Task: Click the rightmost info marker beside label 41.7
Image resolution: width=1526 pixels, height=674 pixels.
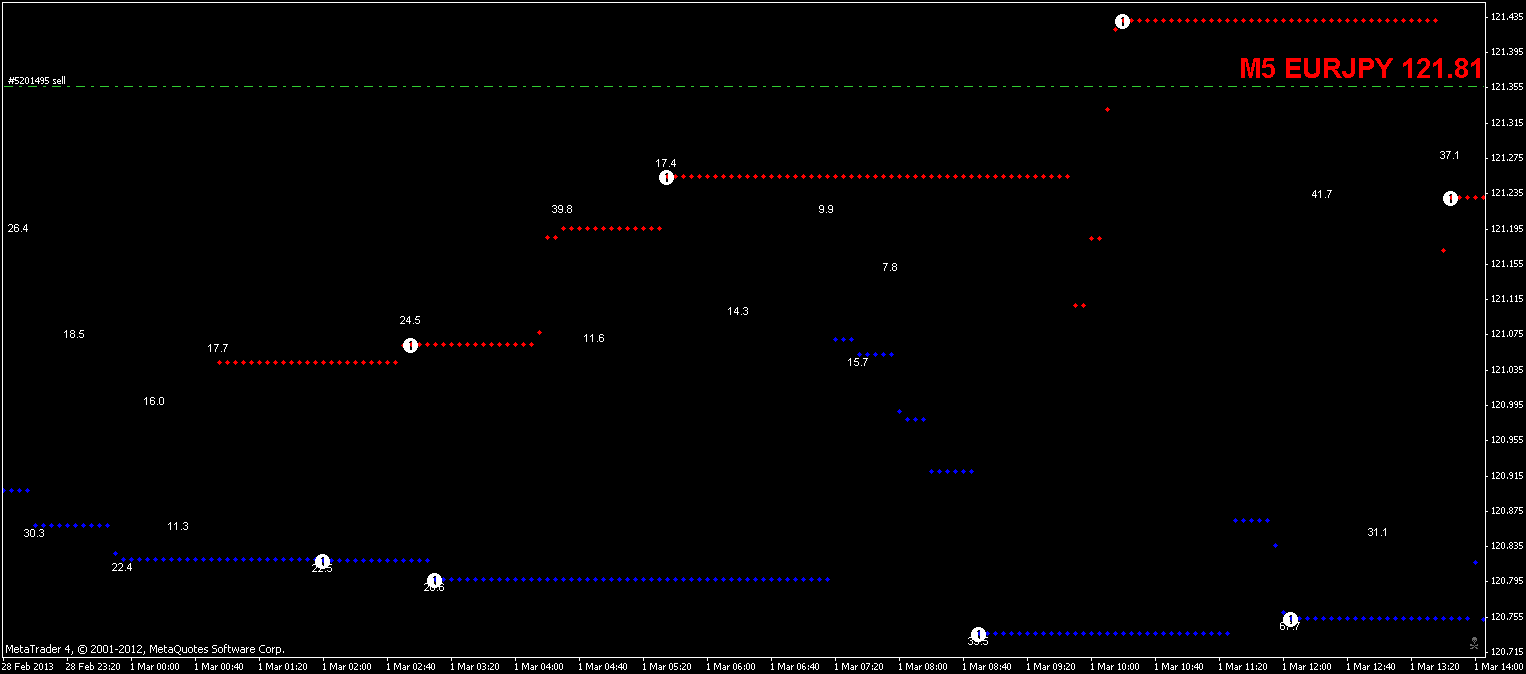Action: click(1452, 198)
